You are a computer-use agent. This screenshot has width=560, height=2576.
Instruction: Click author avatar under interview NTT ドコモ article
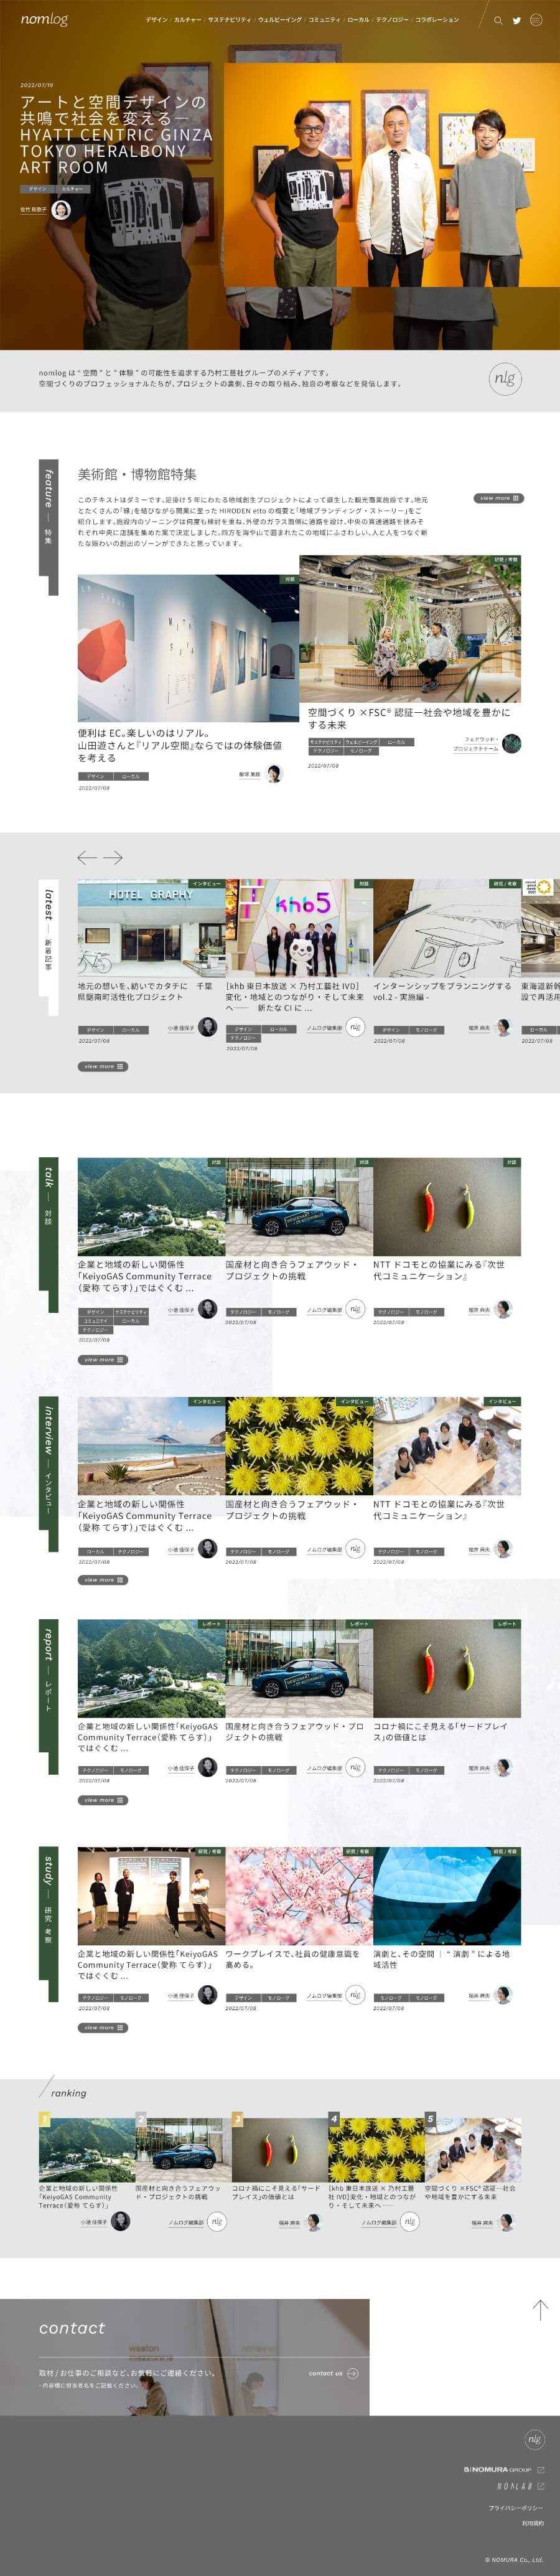503,1549
